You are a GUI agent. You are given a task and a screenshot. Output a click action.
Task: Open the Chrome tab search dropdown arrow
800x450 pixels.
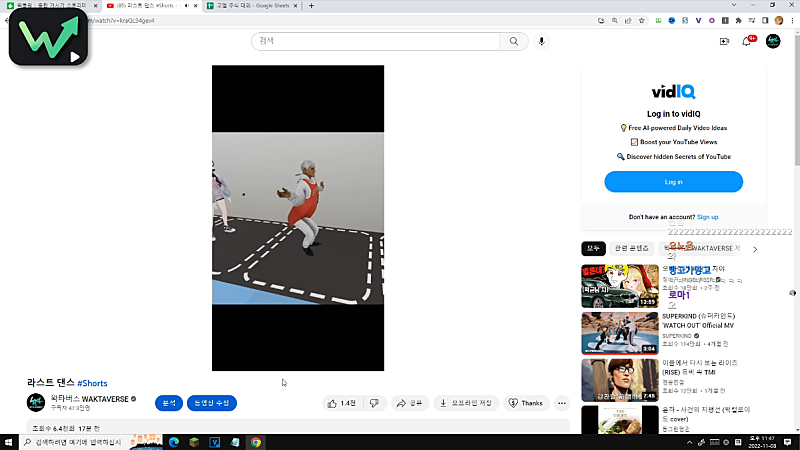(734, 5)
